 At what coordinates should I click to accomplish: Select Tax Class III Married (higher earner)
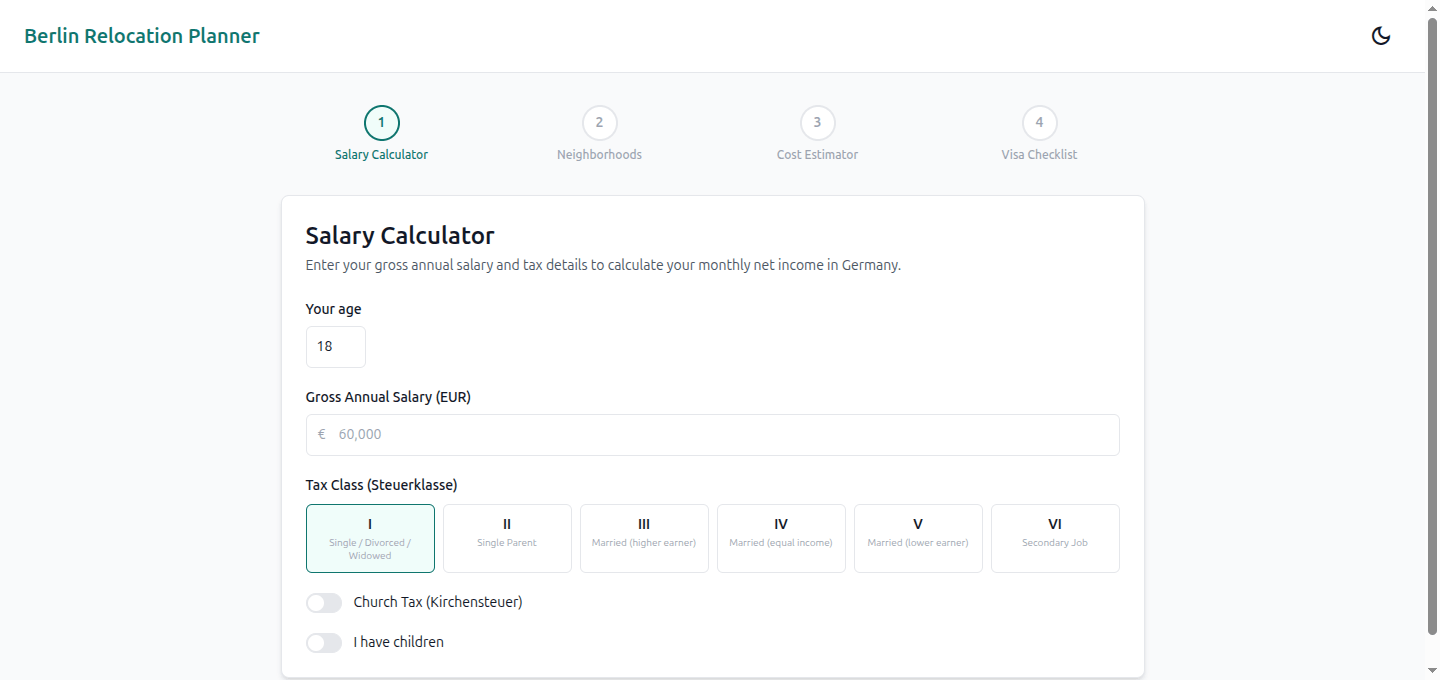coord(644,538)
